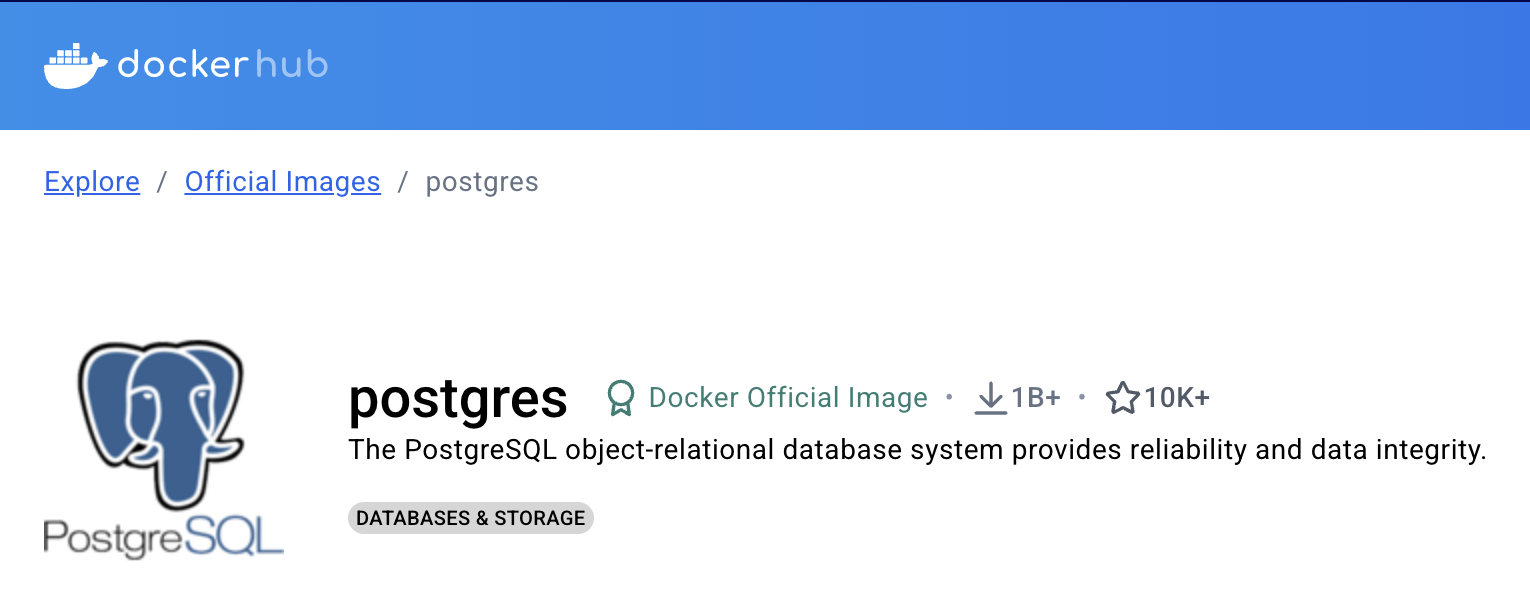The height and width of the screenshot is (600, 1530).
Task: Click the slash before postgres breadcrumb
Action: (403, 182)
